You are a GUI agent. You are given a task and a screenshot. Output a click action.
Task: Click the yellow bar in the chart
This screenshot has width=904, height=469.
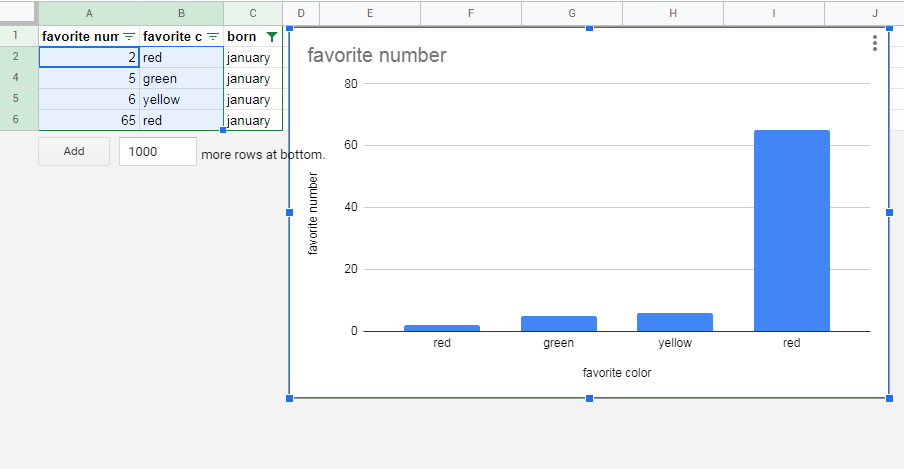point(675,322)
